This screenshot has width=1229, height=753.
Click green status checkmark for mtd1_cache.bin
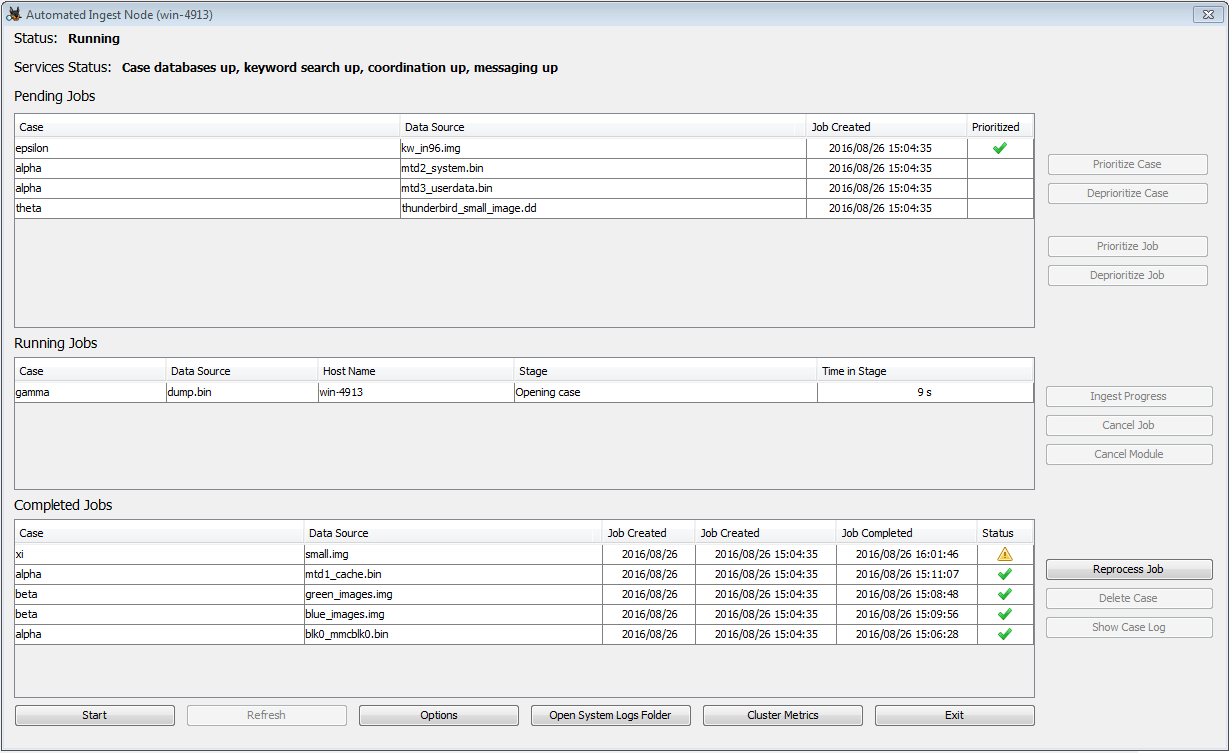[1004, 574]
